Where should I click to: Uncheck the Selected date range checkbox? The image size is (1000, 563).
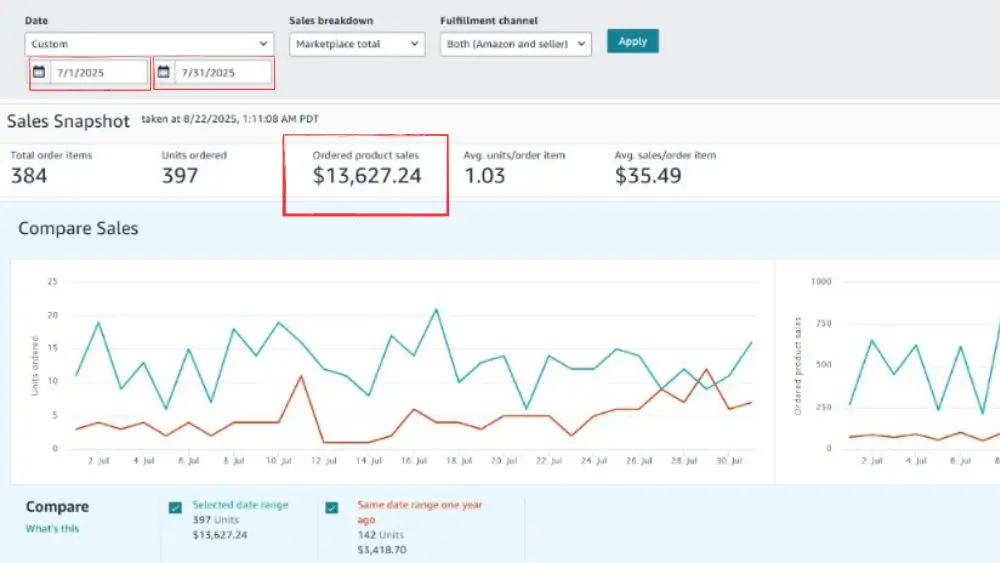(176, 508)
